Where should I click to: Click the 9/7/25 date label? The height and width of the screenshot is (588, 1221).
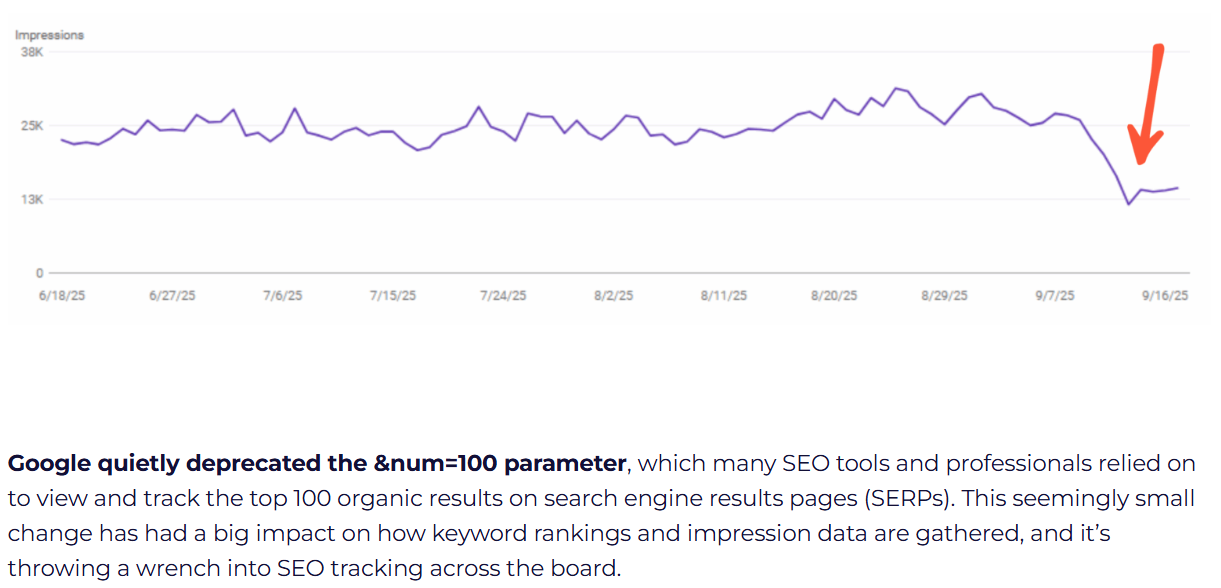coord(1055,296)
